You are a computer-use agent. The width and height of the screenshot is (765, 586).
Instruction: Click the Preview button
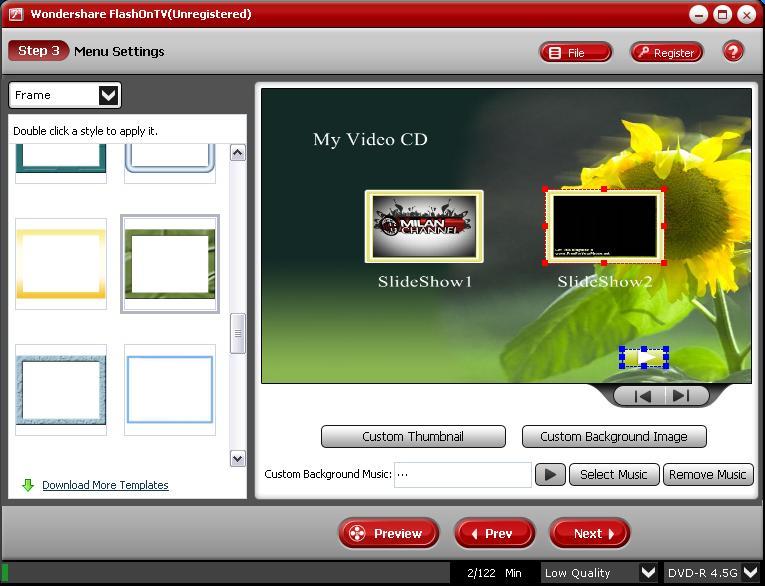coord(388,533)
